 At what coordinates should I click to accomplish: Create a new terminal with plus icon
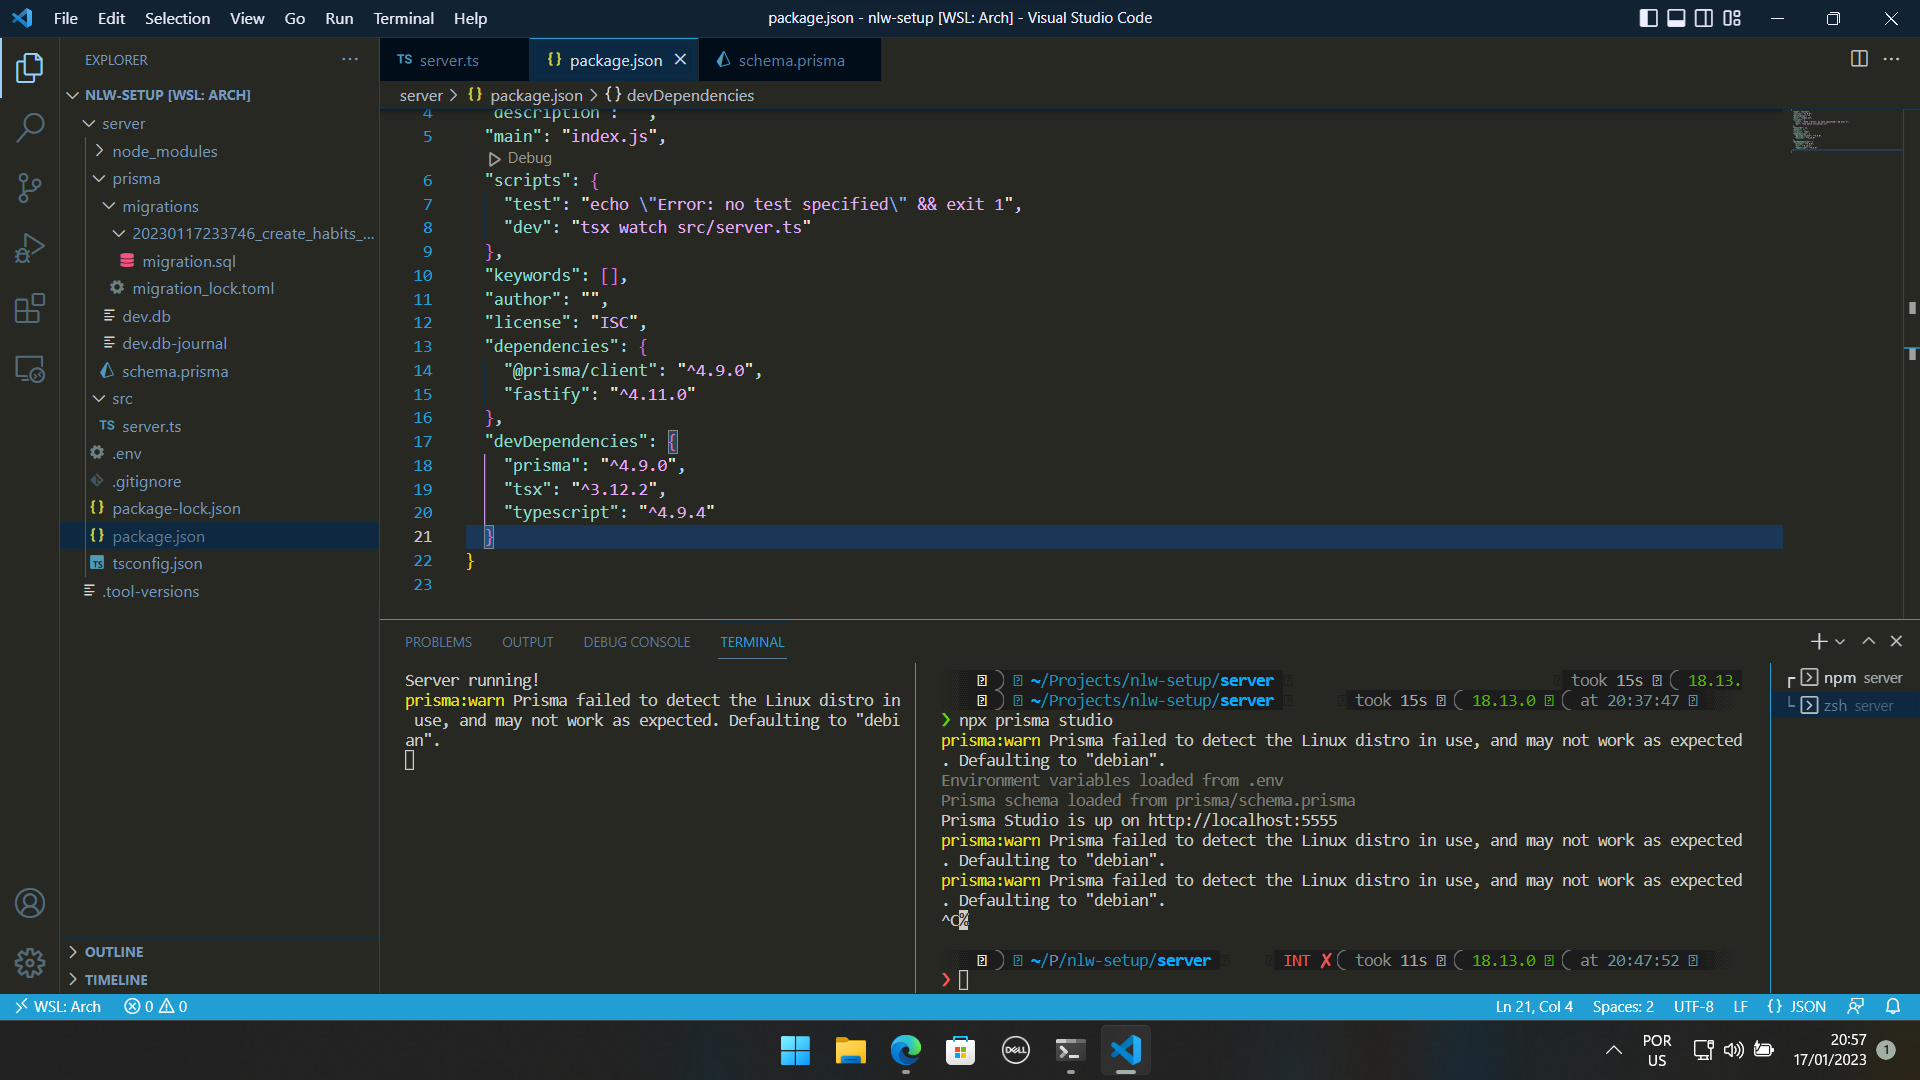(x=1818, y=641)
